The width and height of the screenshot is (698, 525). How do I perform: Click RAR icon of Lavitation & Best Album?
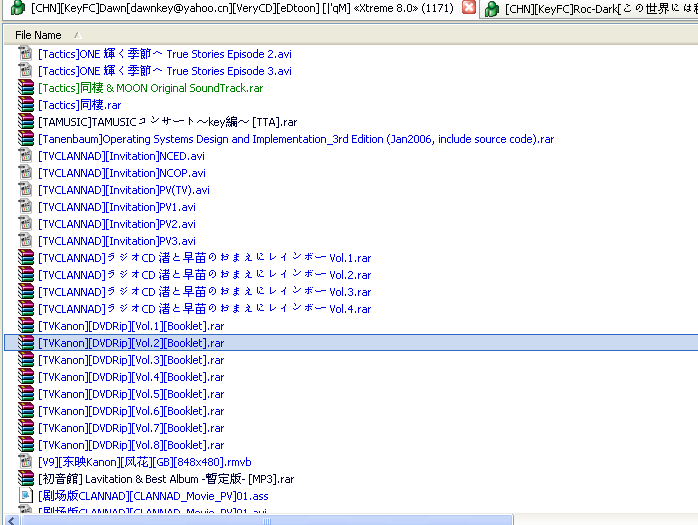[x=26, y=479]
